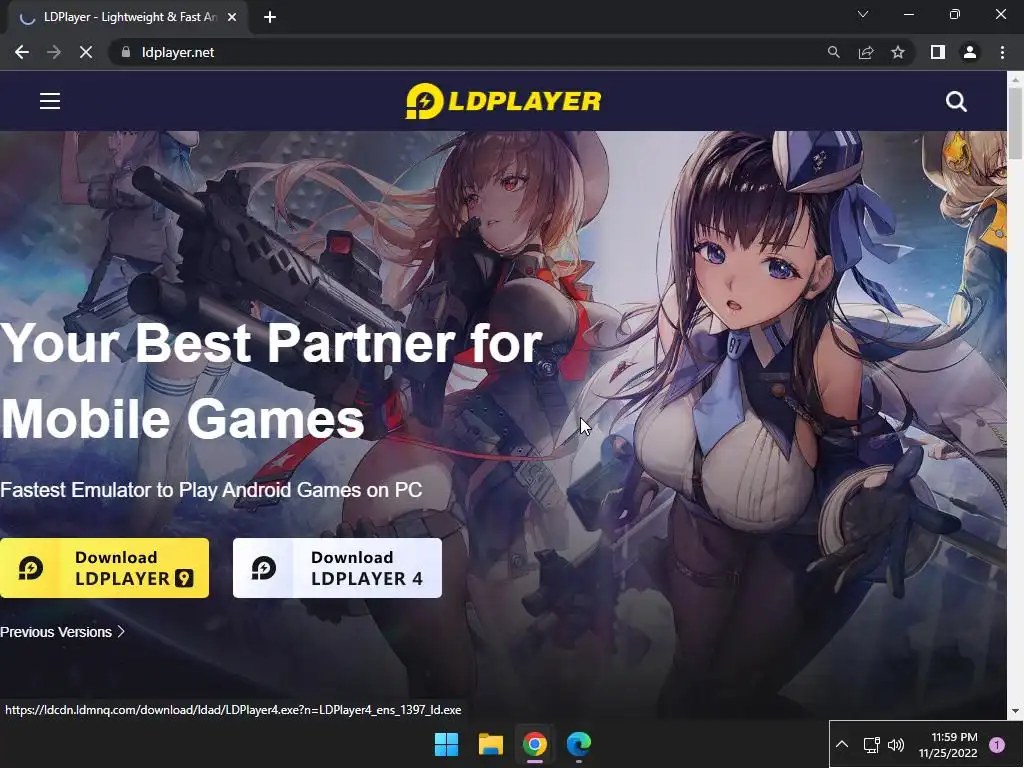
Task: Click the scrollbar up arrow
Action: tap(1016, 79)
